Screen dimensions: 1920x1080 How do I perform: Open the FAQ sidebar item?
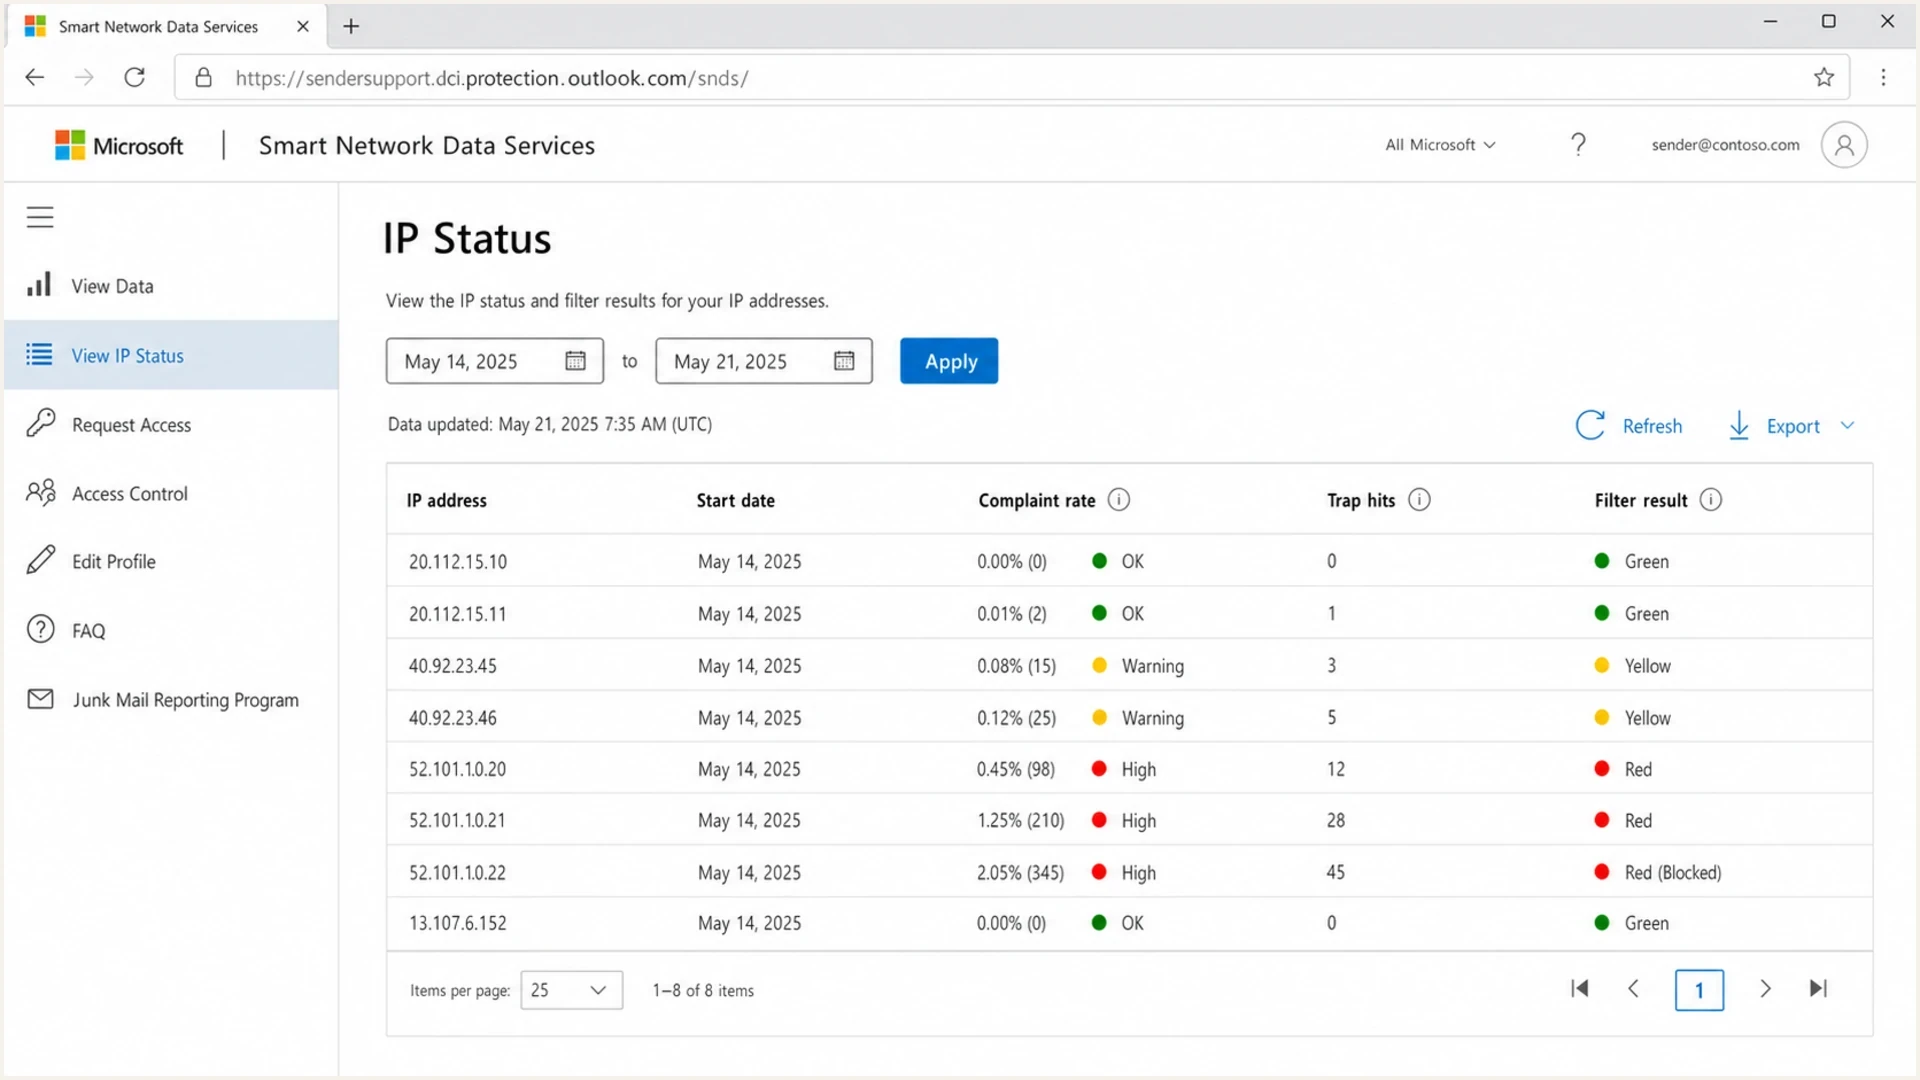(171, 630)
